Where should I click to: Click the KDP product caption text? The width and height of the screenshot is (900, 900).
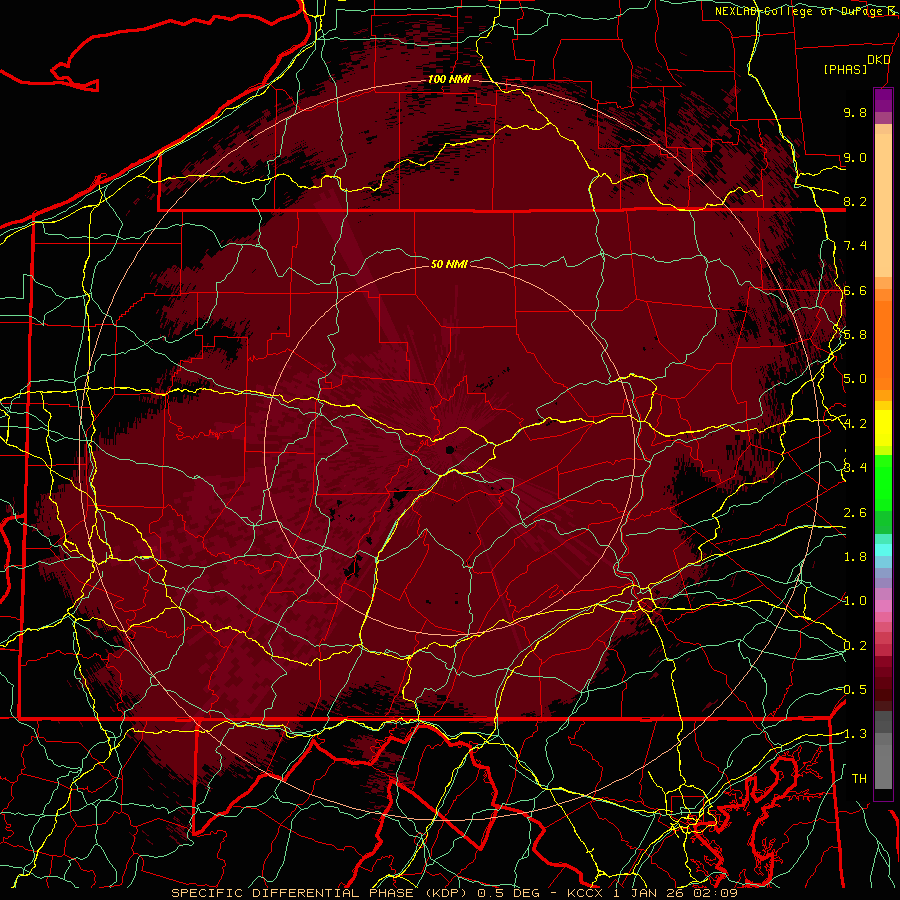tap(454, 893)
